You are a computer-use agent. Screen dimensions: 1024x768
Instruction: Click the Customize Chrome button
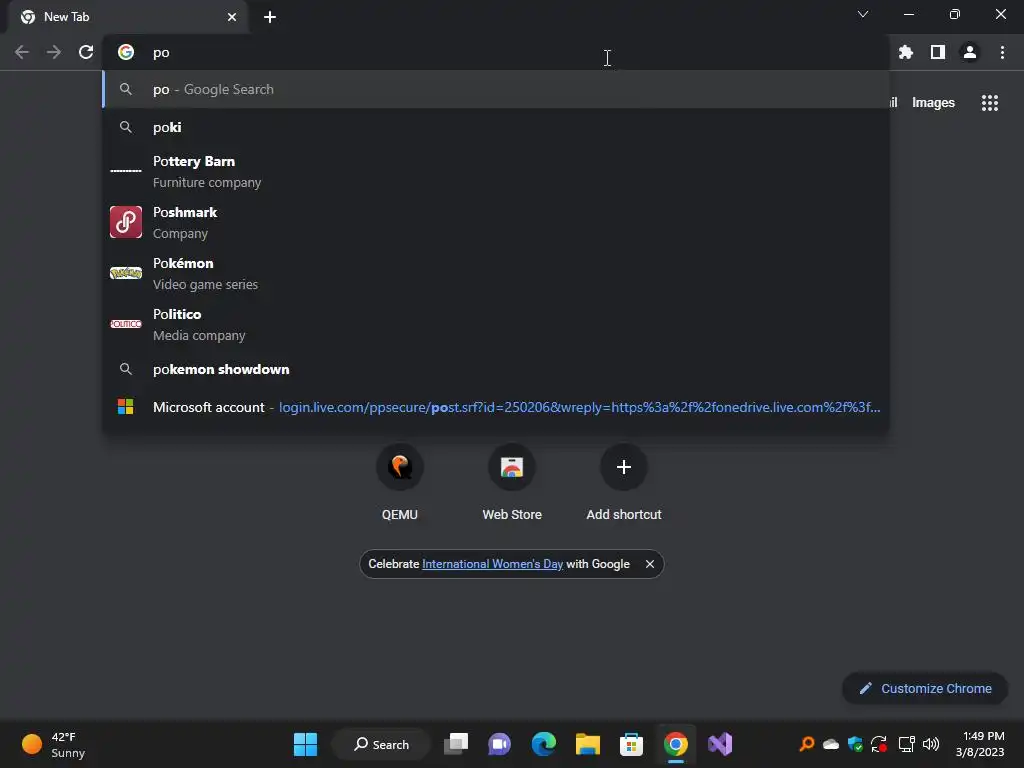(925, 688)
